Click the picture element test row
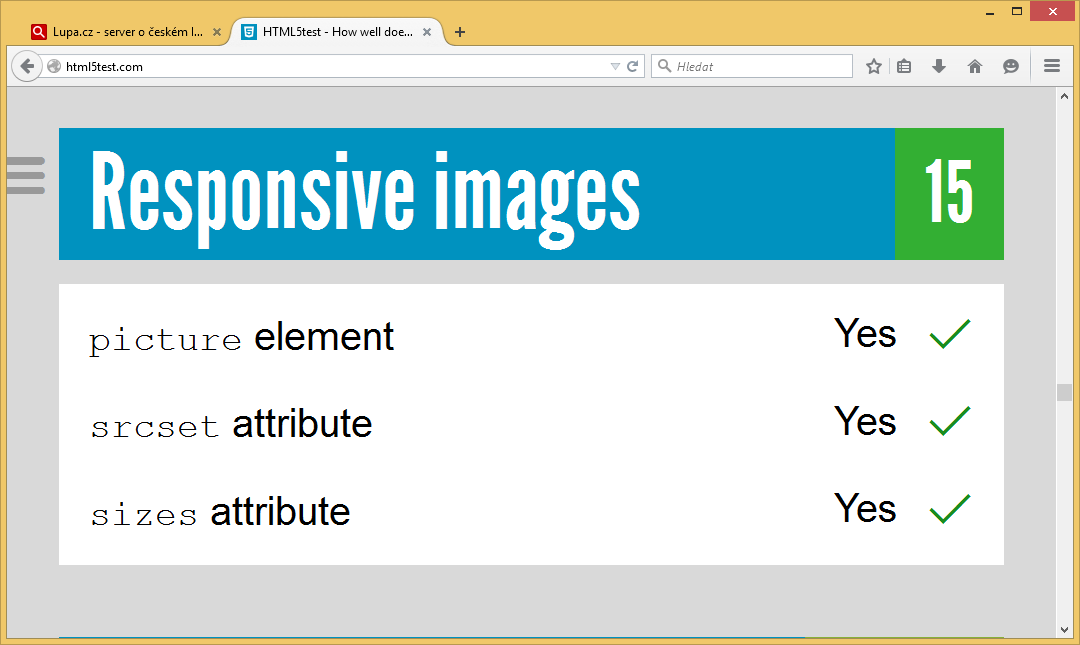Screen dimensions: 1080x645 pos(530,336)
